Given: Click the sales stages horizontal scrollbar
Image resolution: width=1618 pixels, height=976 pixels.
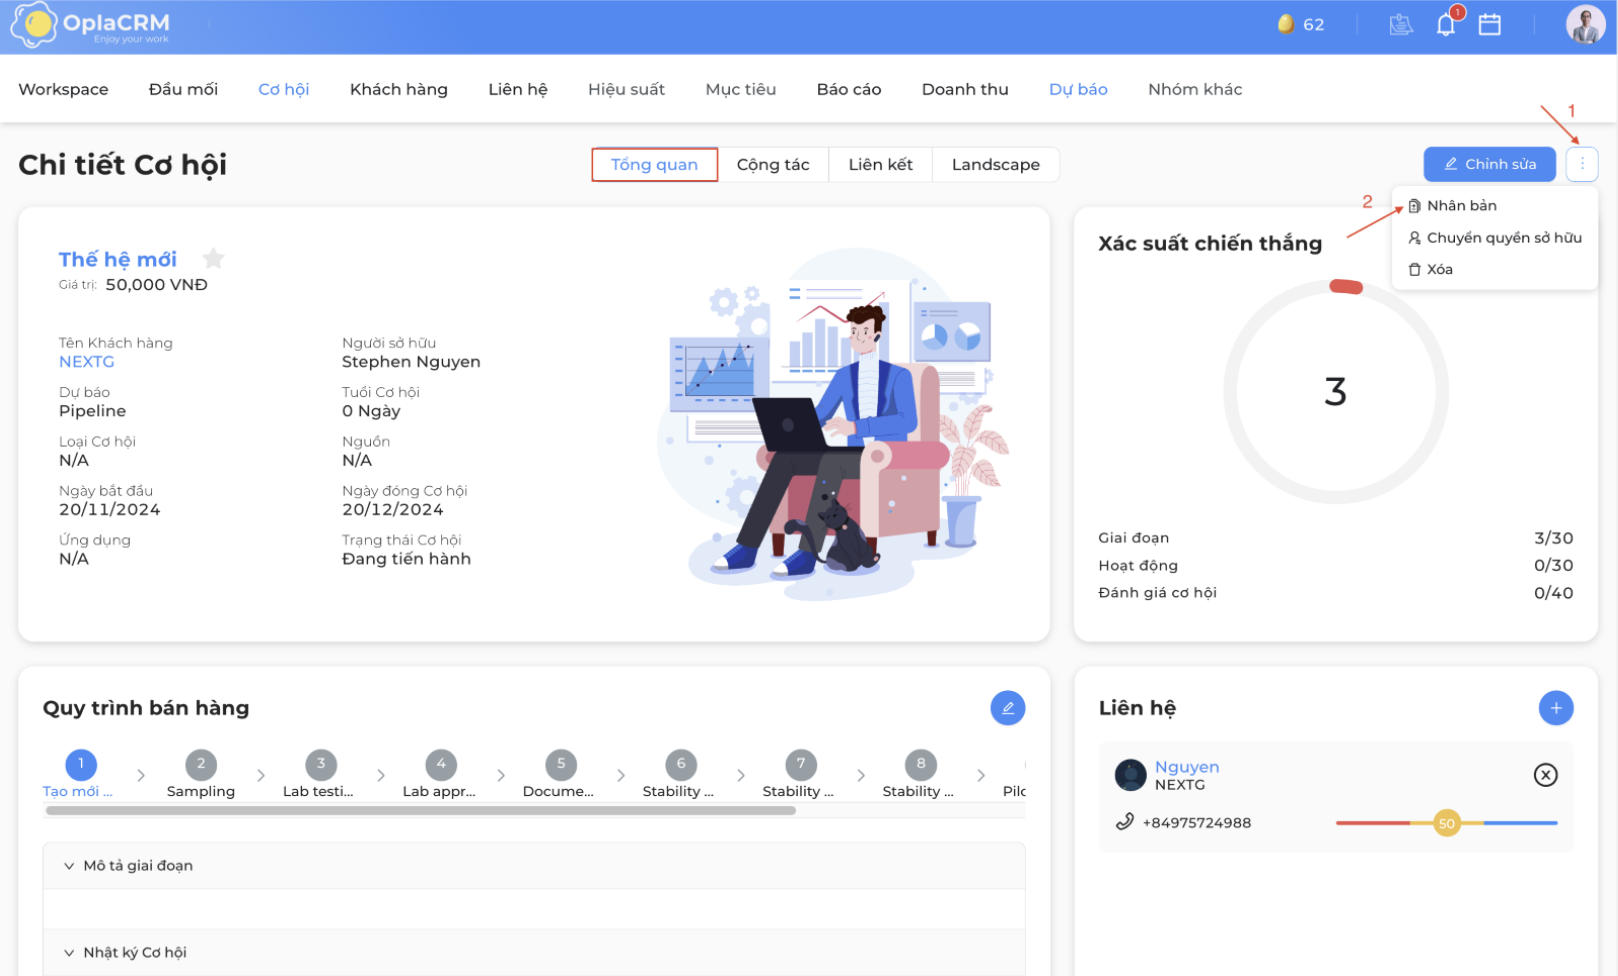Looking at the screenshot, I should [x=421, y=811].
